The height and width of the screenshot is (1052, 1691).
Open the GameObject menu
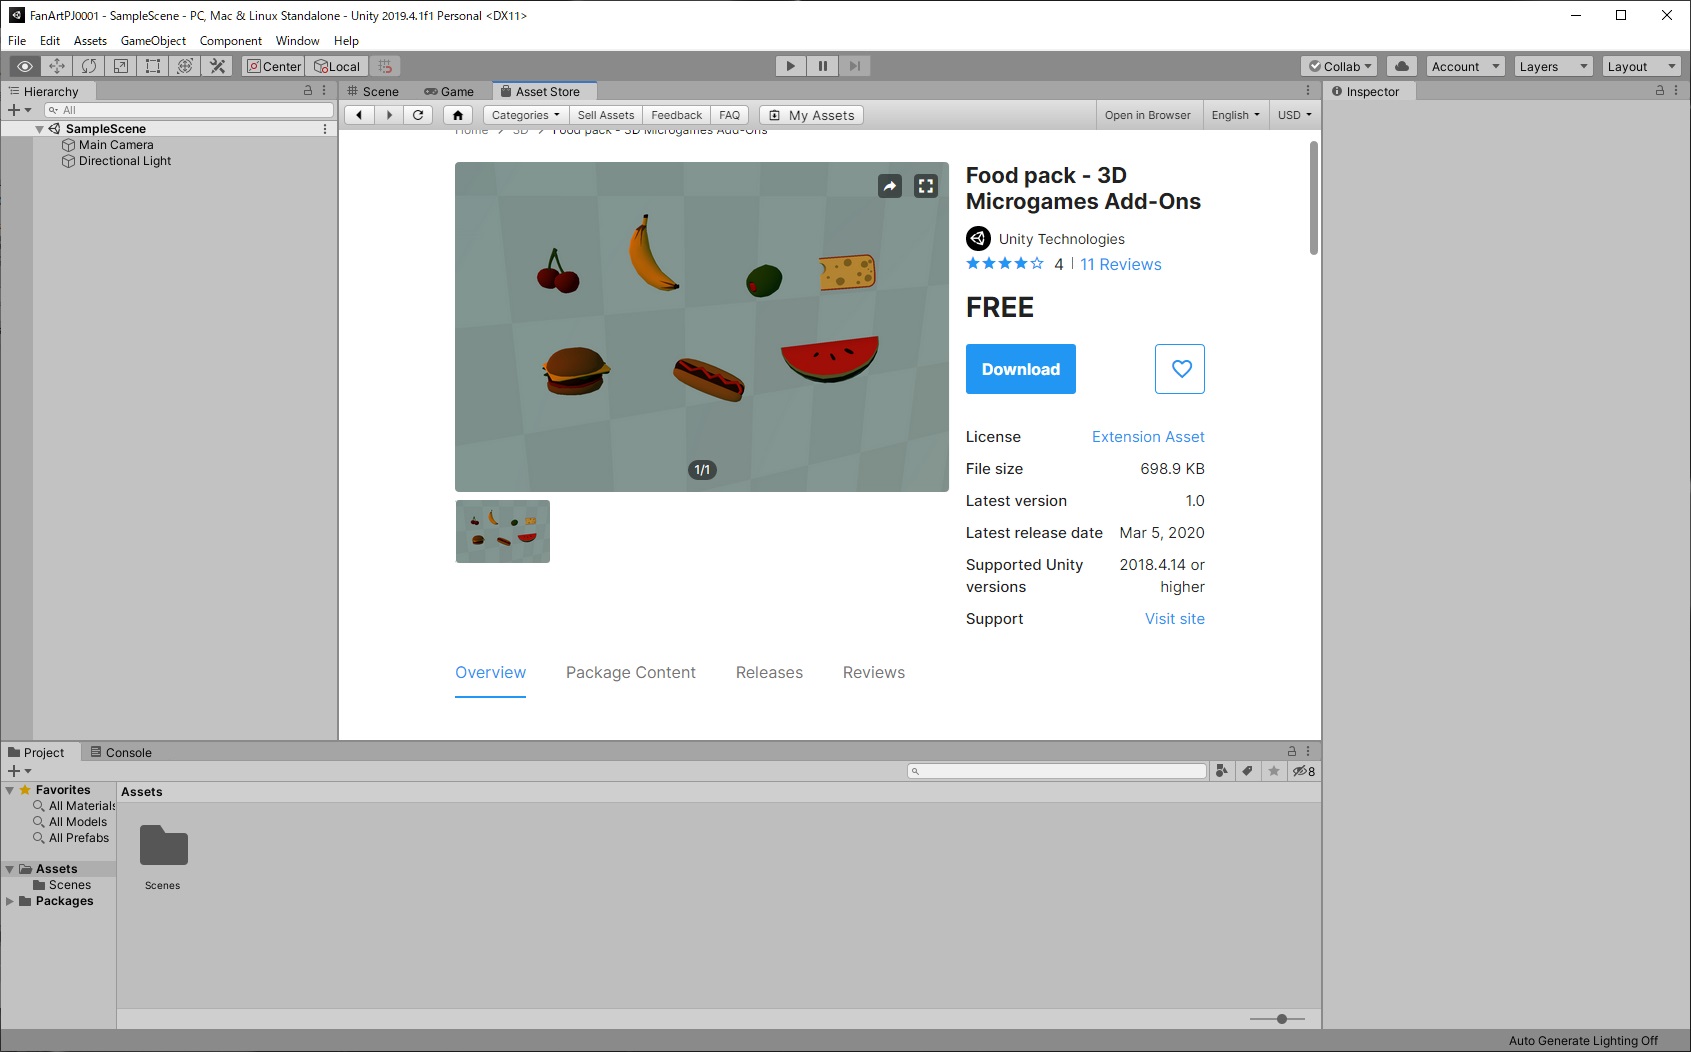153,41
